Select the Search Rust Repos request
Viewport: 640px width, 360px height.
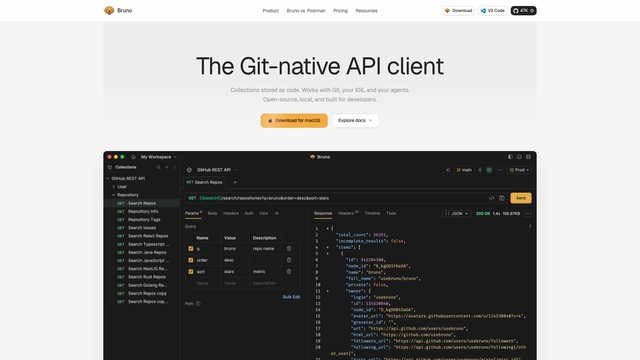point(147,277)
